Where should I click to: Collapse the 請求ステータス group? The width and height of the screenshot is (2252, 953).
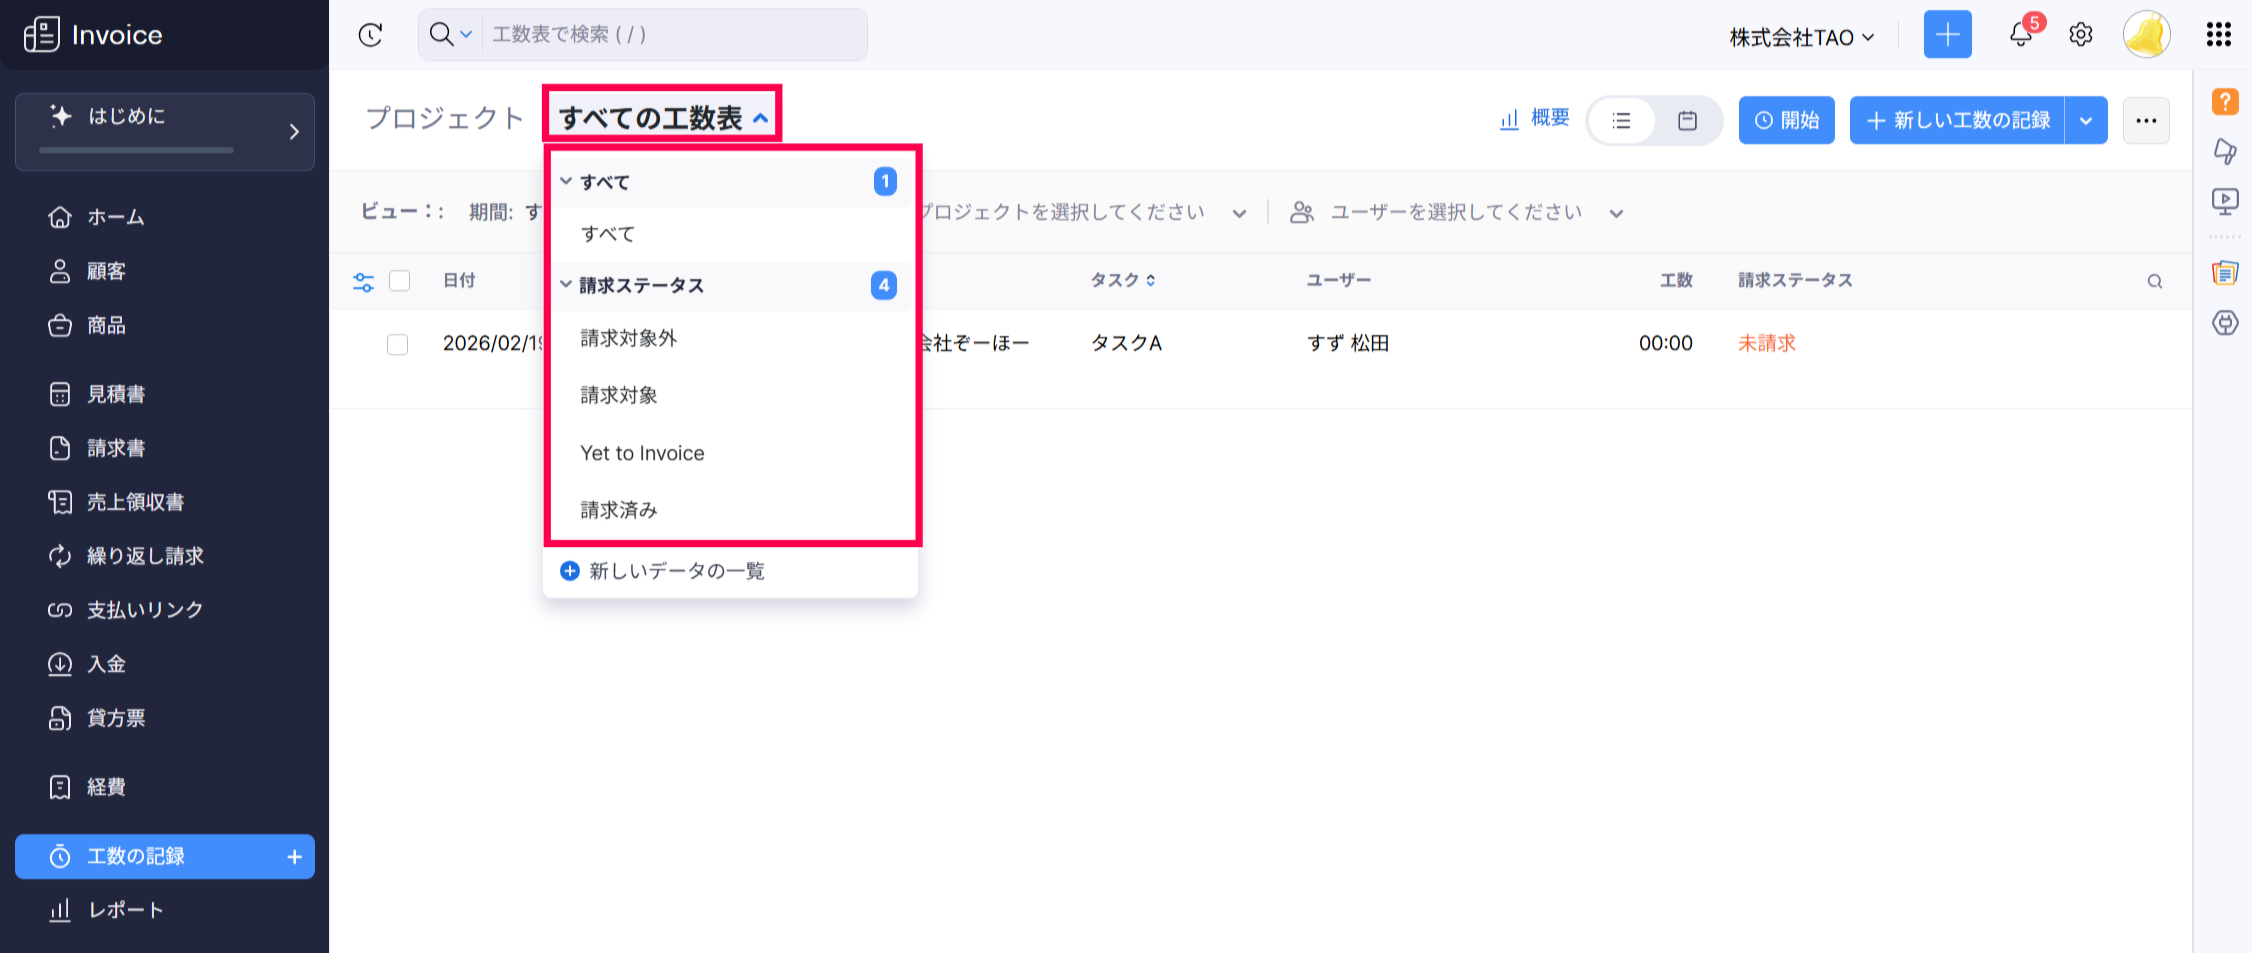click(x=566, y=285)
